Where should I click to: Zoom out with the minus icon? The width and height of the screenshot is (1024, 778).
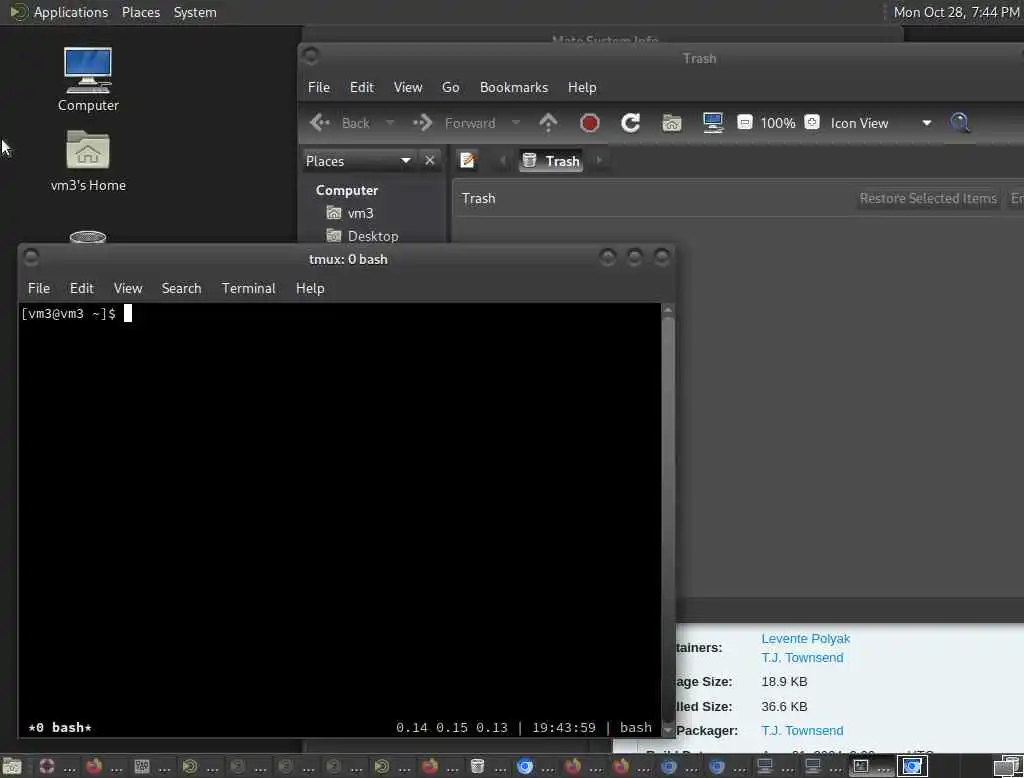[744, 123]
